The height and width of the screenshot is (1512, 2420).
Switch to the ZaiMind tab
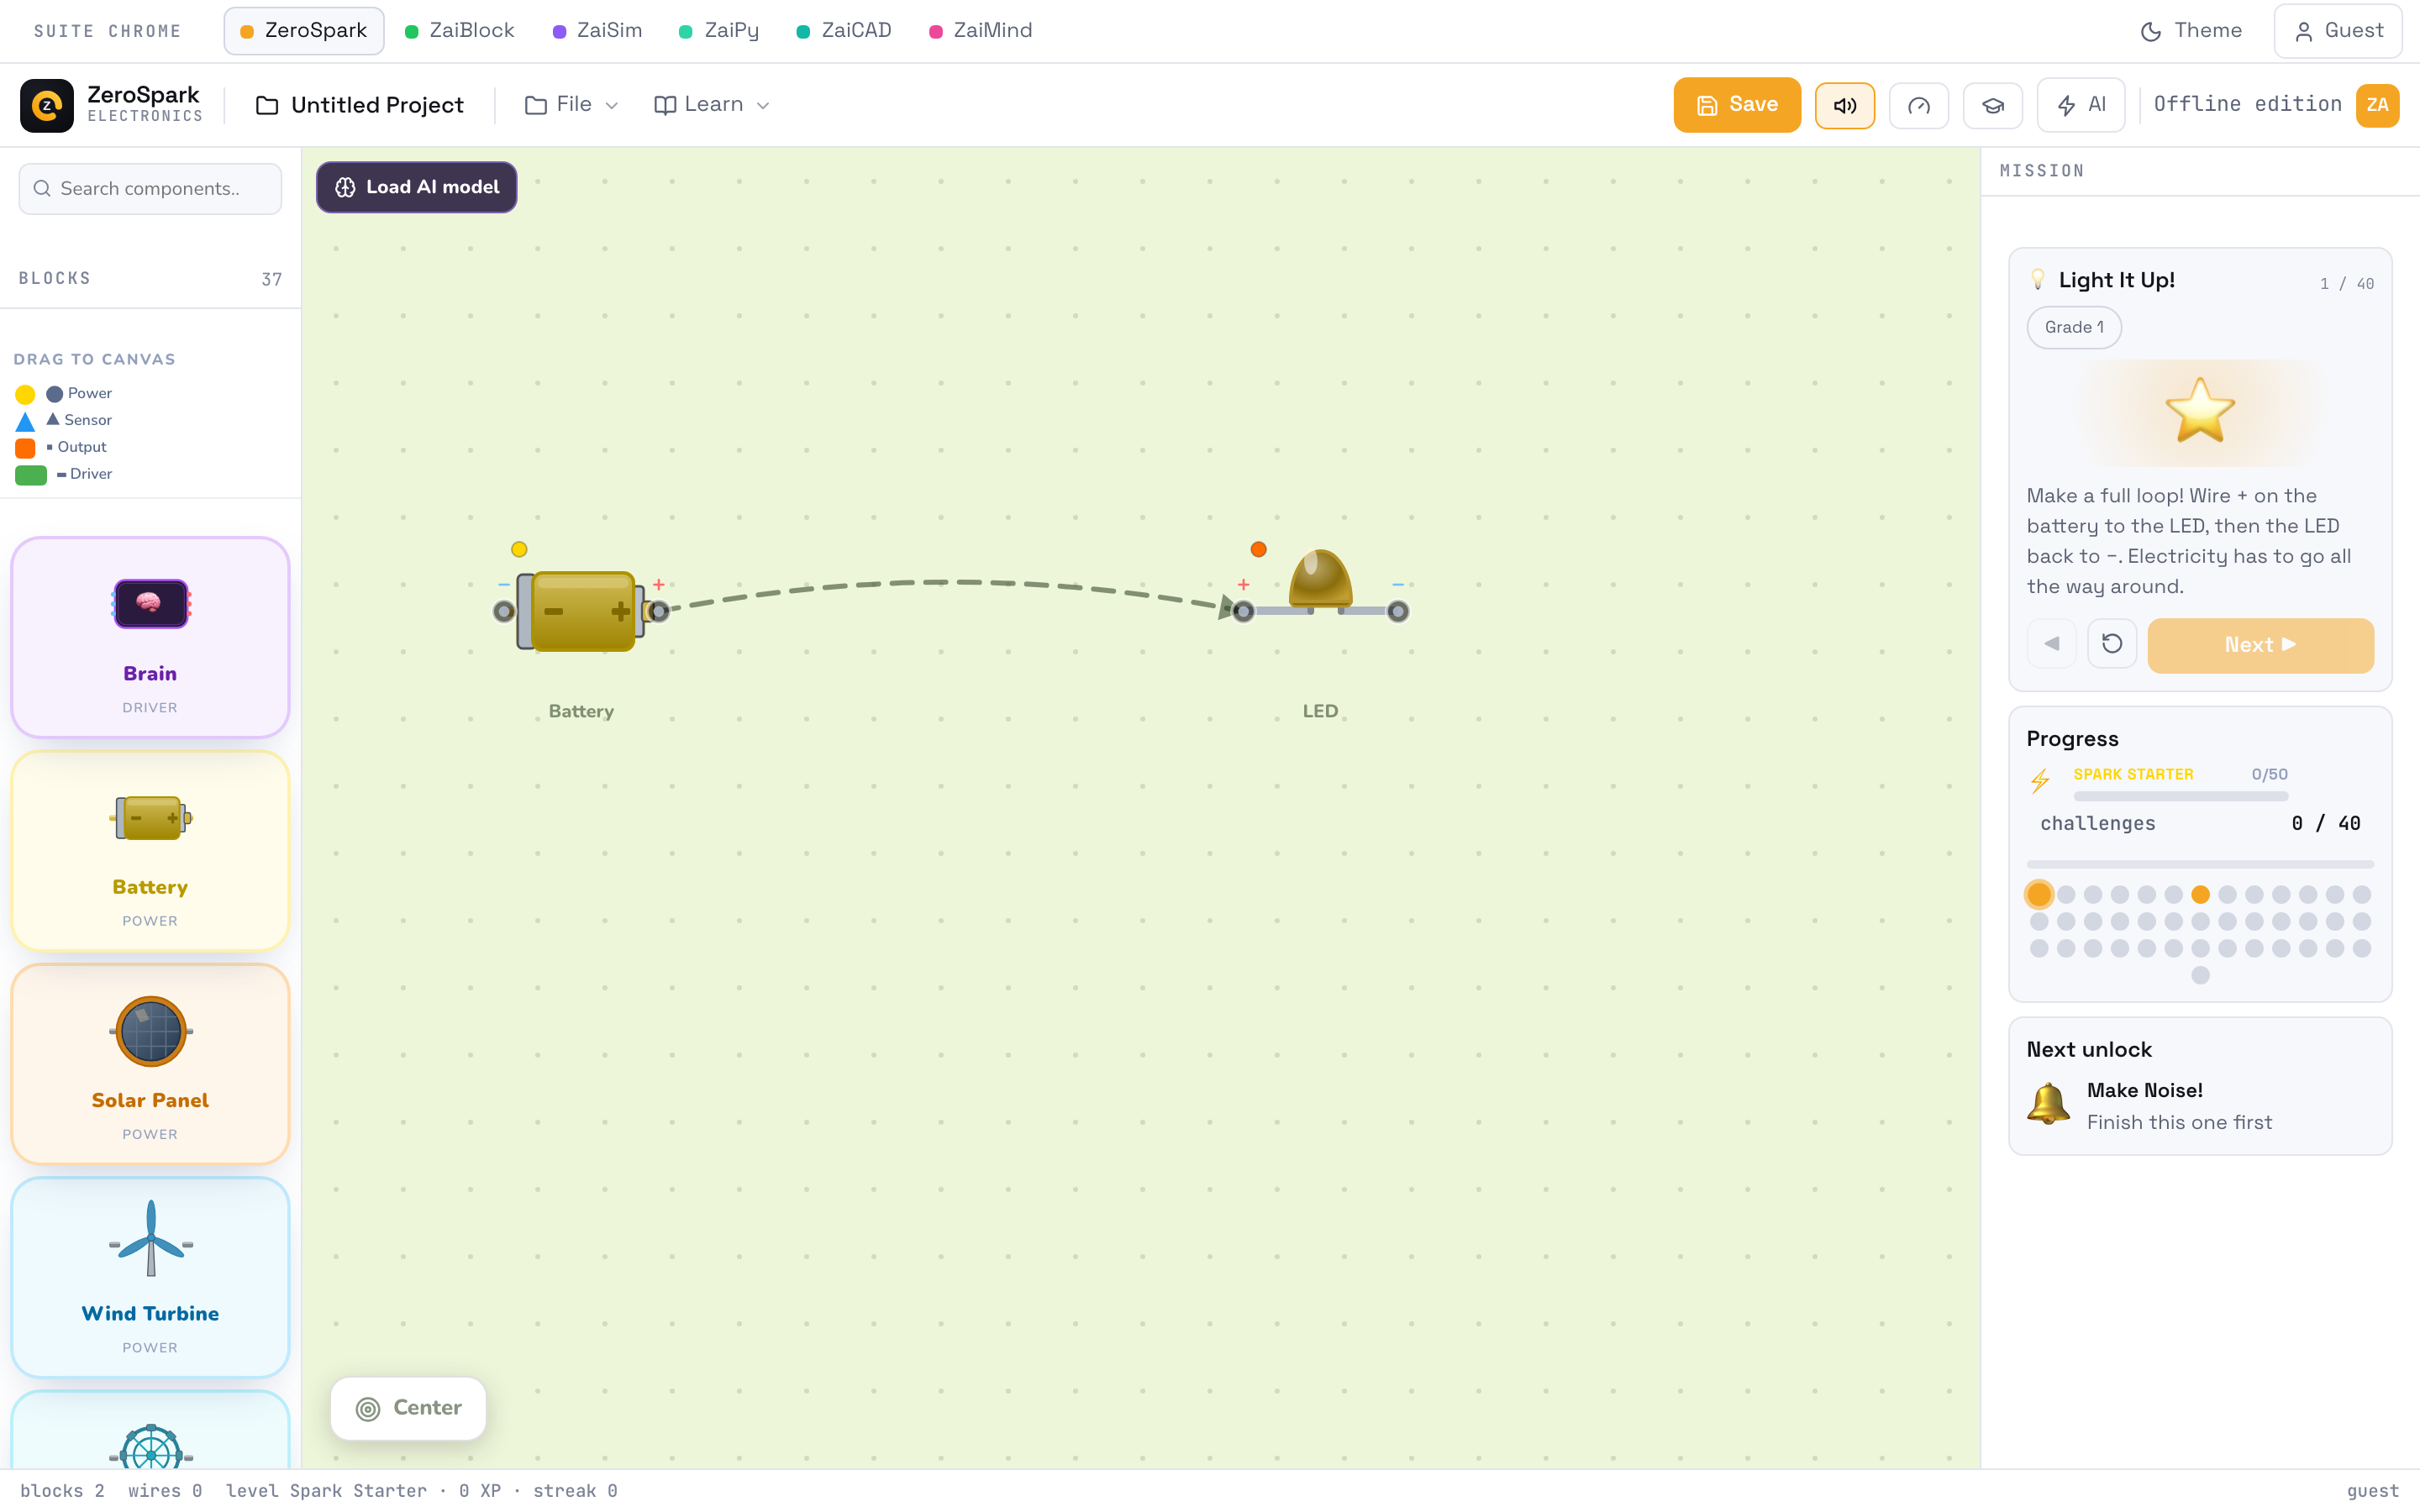[981, 31]
